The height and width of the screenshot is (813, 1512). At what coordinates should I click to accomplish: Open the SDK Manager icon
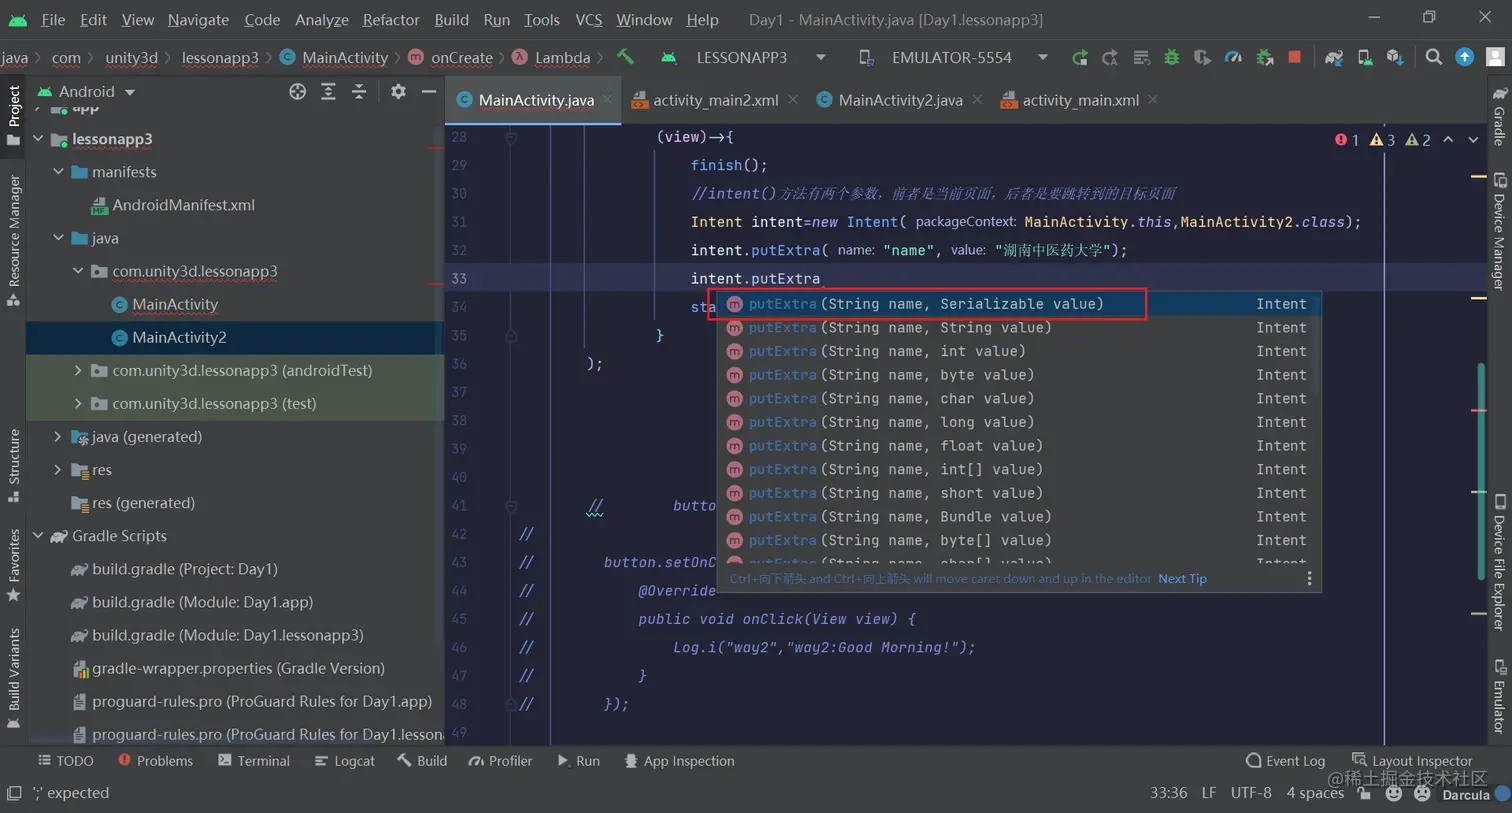(x=1395, y=58)
